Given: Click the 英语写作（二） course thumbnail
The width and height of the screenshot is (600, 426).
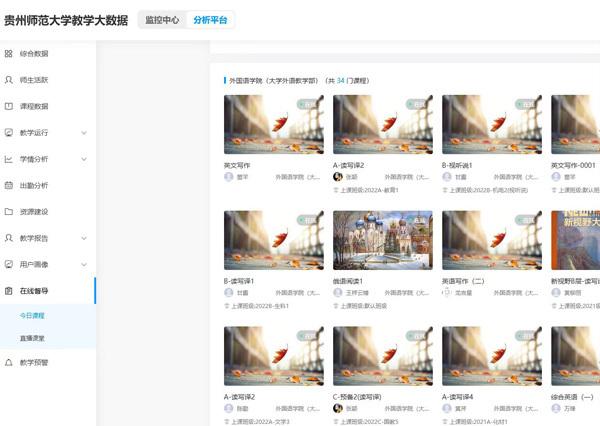Looking at the screenshot, I should click(x=491, y=240).
